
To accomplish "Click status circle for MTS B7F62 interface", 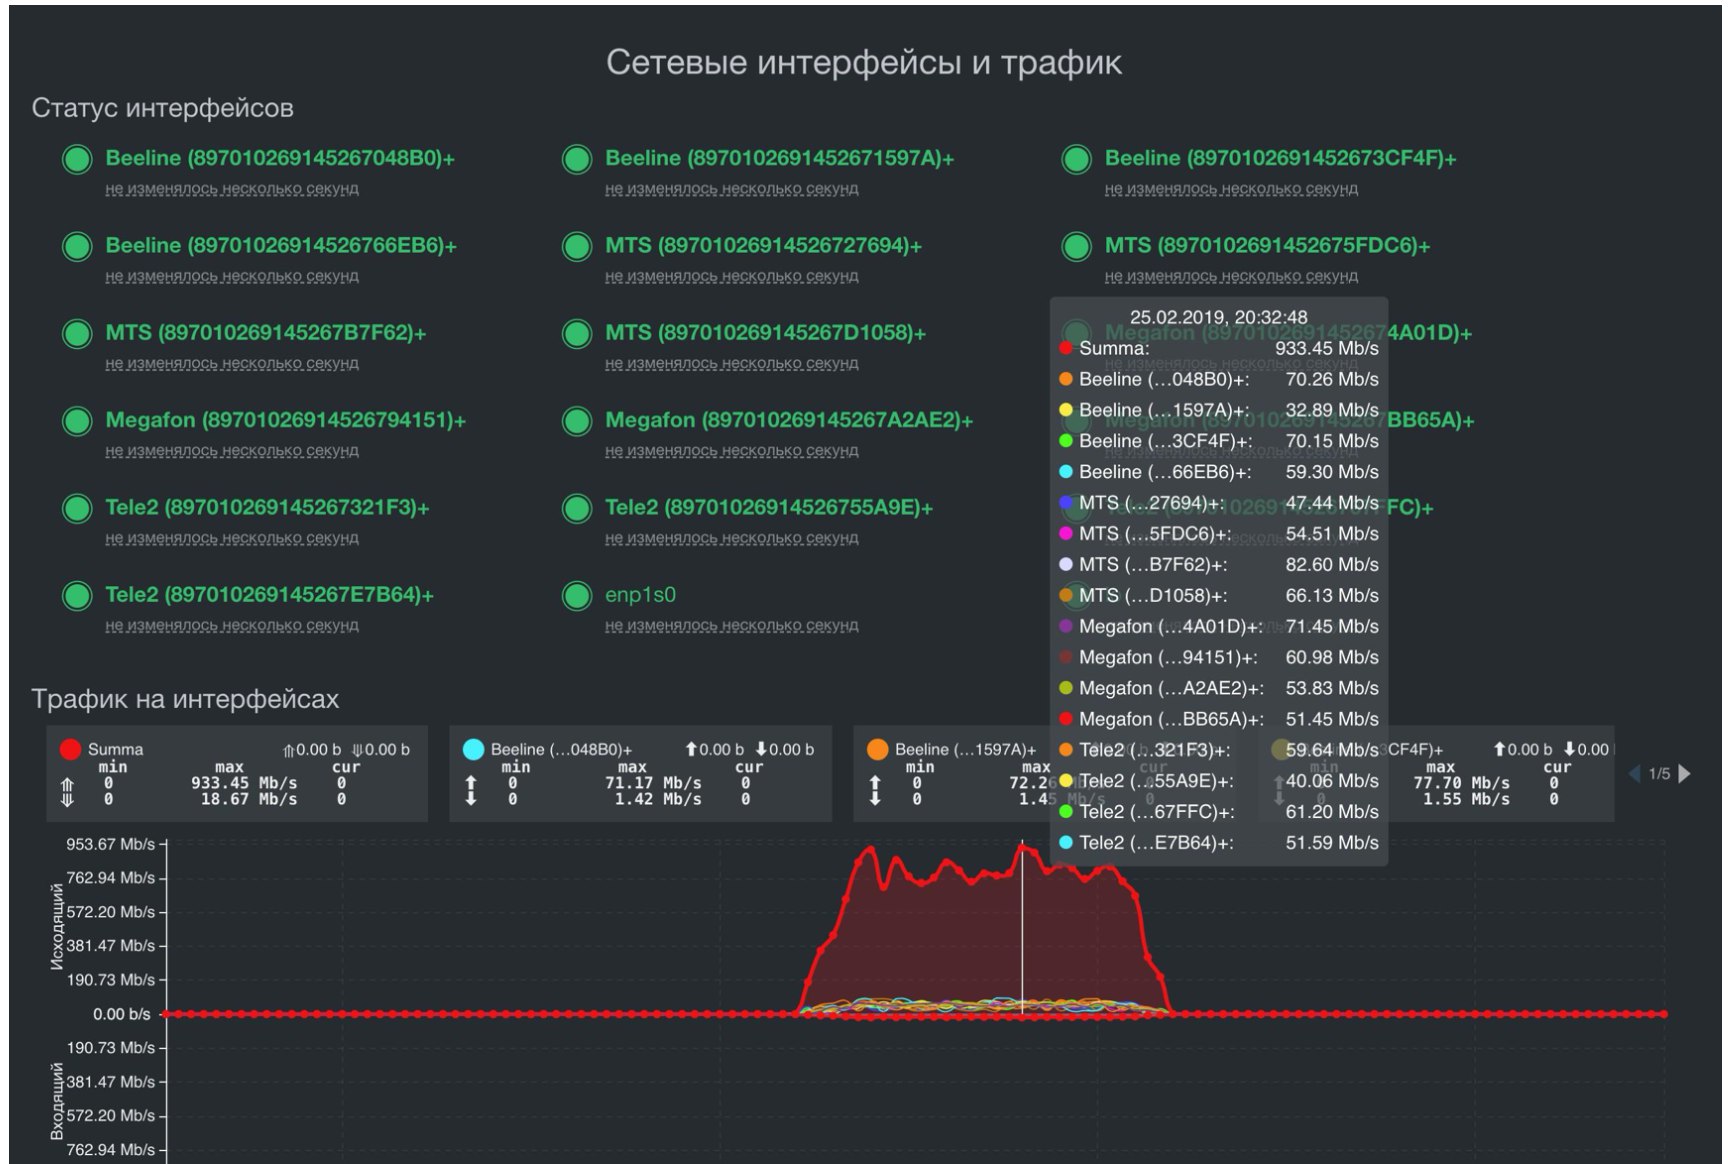I will 77,333.
